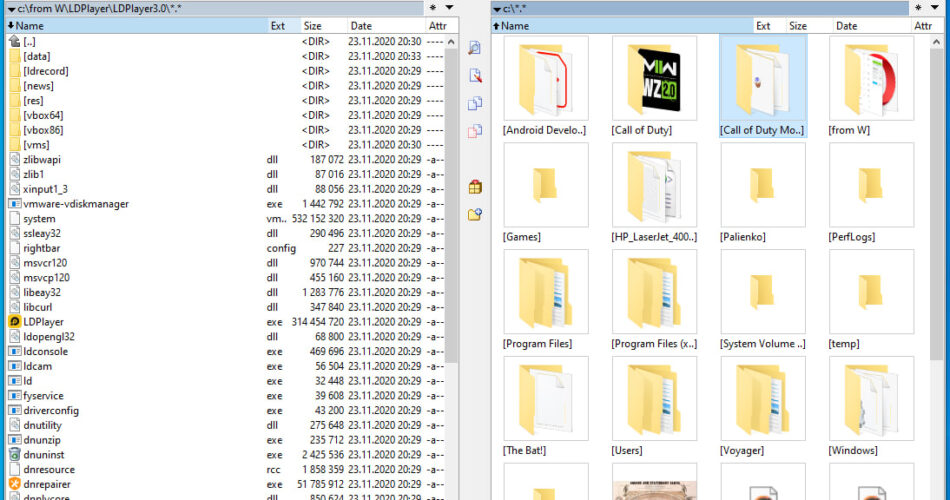The height and width of the screenshot is (500, 950).
Task: Sort left panel by Size column
Action: pos(324,25)
